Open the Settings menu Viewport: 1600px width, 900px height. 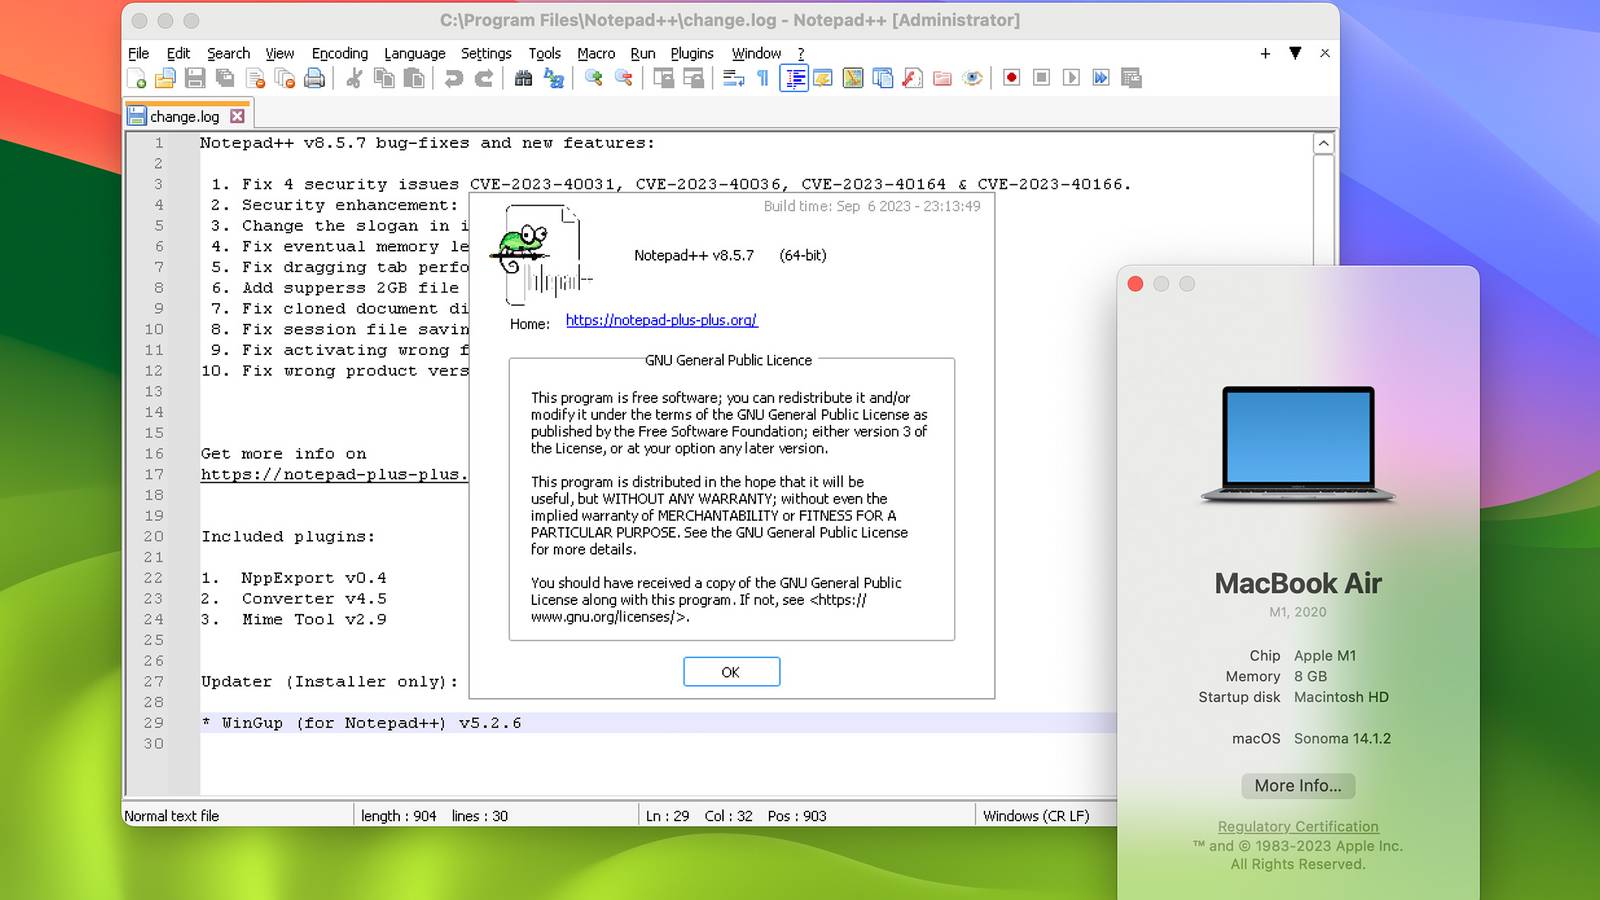pyautogui.click(x=486, y=54)
